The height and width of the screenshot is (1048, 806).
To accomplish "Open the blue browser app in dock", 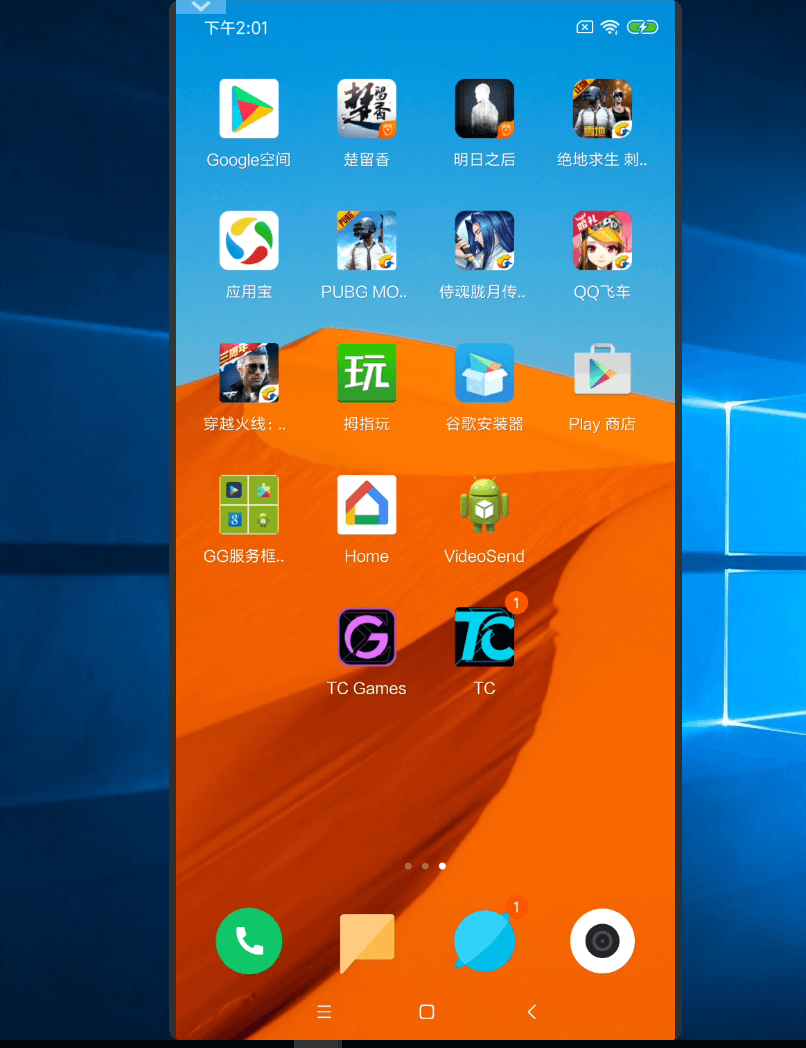I will pos(484,940).
